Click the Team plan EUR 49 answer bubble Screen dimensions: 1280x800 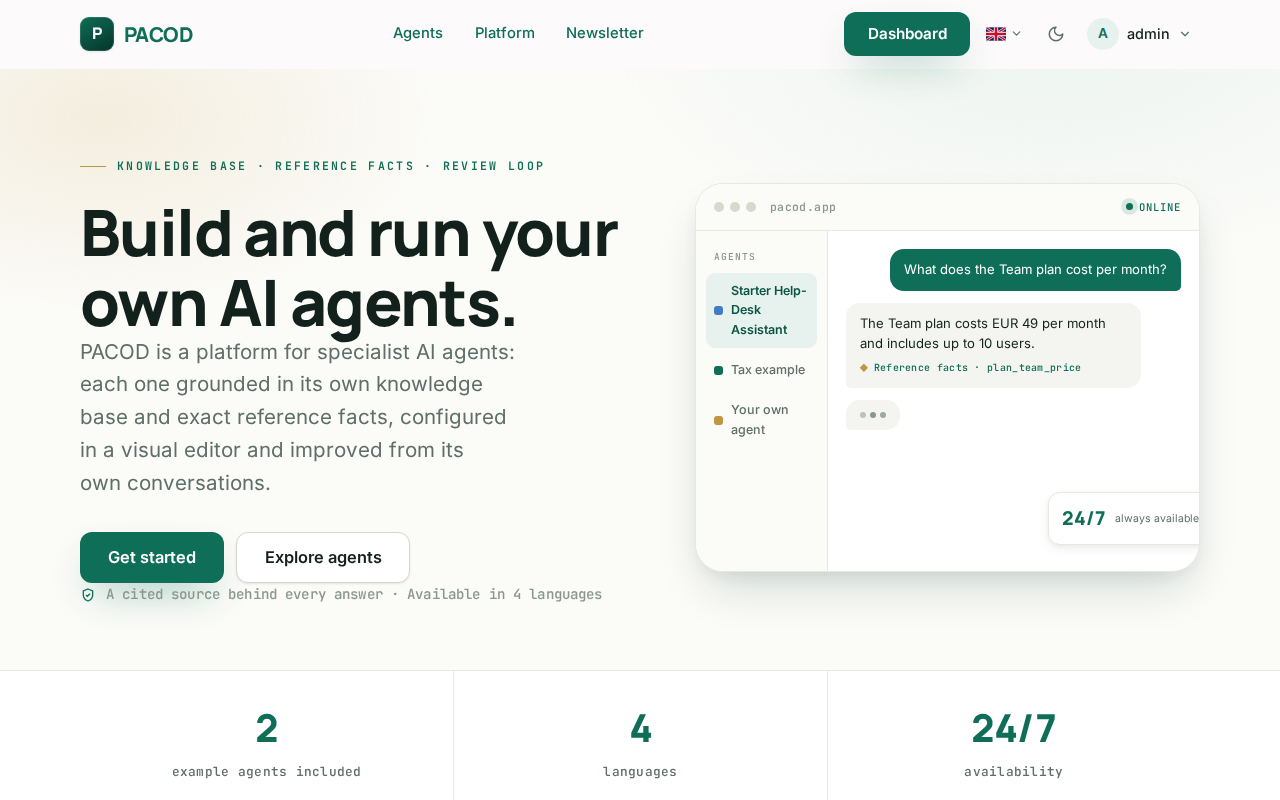tap(993, 345)
